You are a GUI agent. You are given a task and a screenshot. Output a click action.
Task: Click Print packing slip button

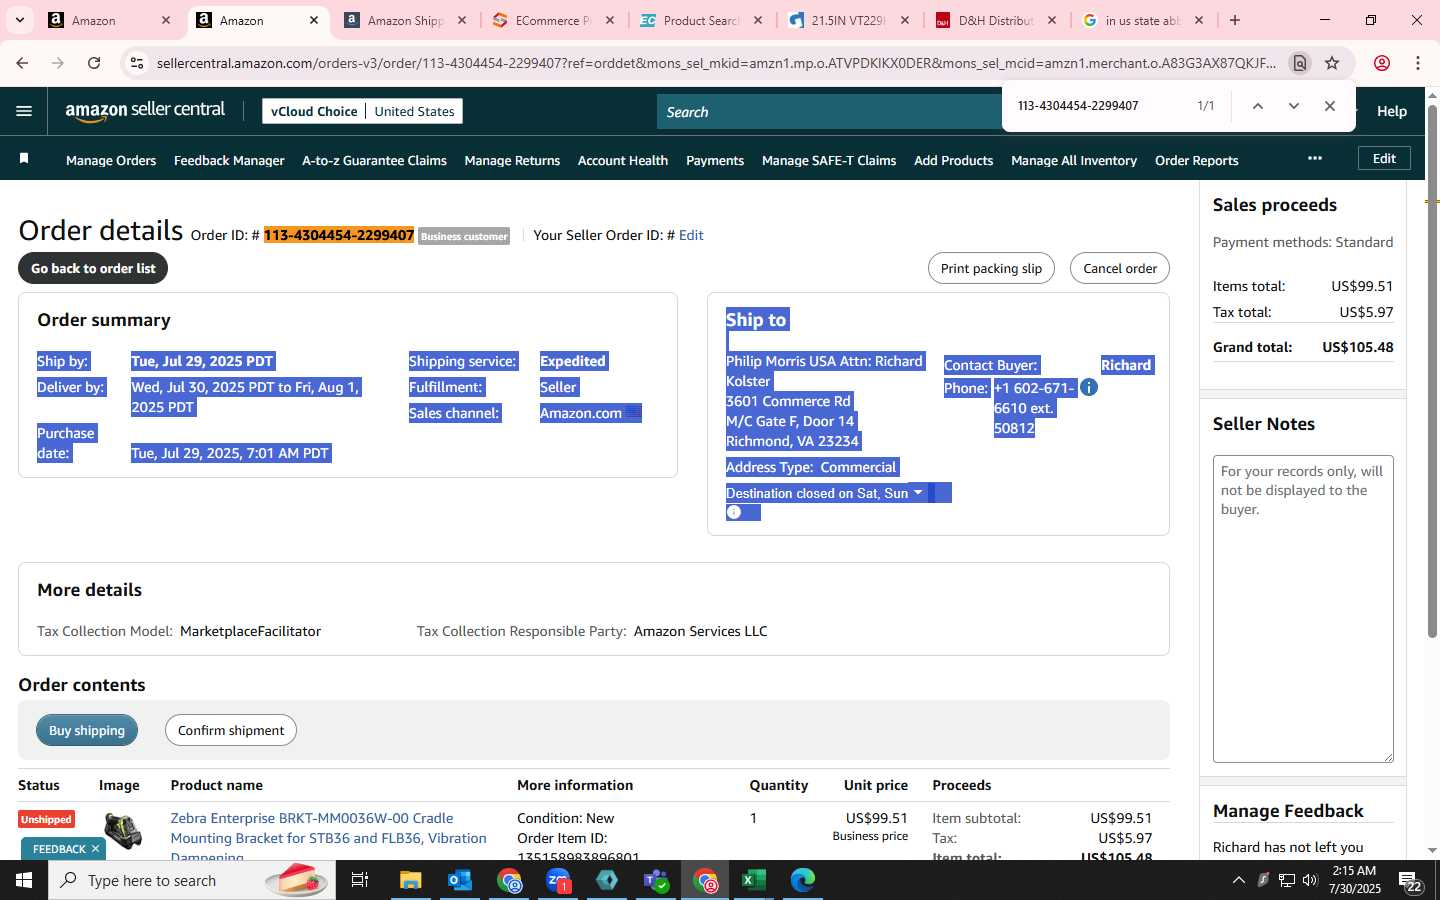(x=991, y=268)
